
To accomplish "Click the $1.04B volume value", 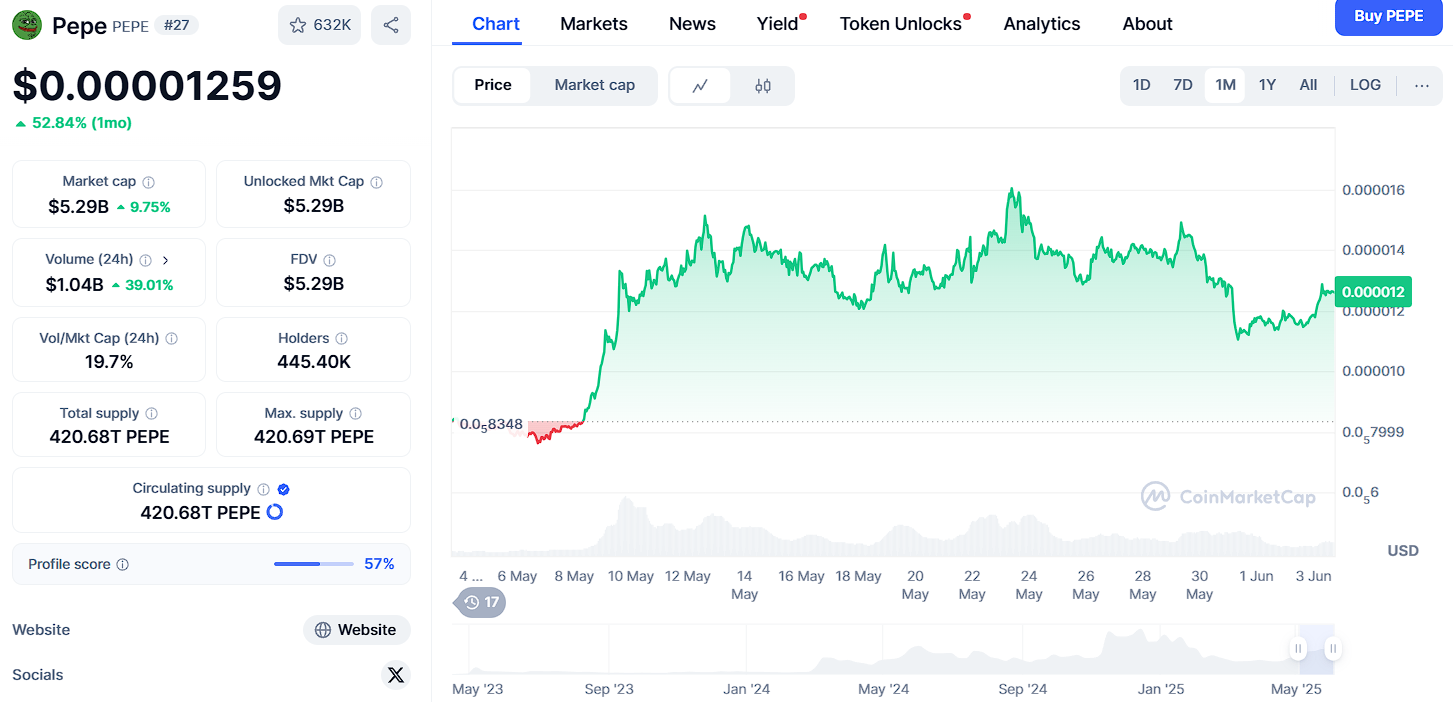I will [75, 285].
